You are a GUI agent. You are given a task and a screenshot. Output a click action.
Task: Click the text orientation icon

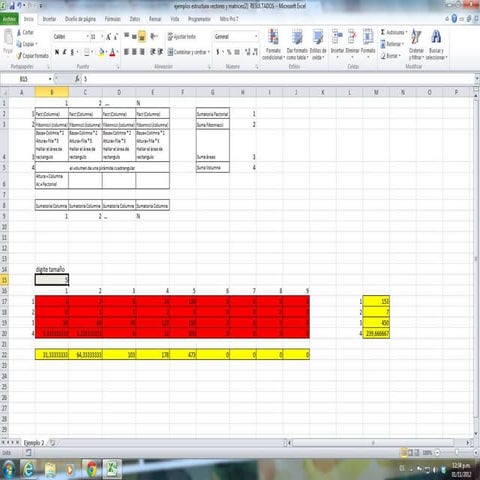pyautogui.click(x=153, y=36)
